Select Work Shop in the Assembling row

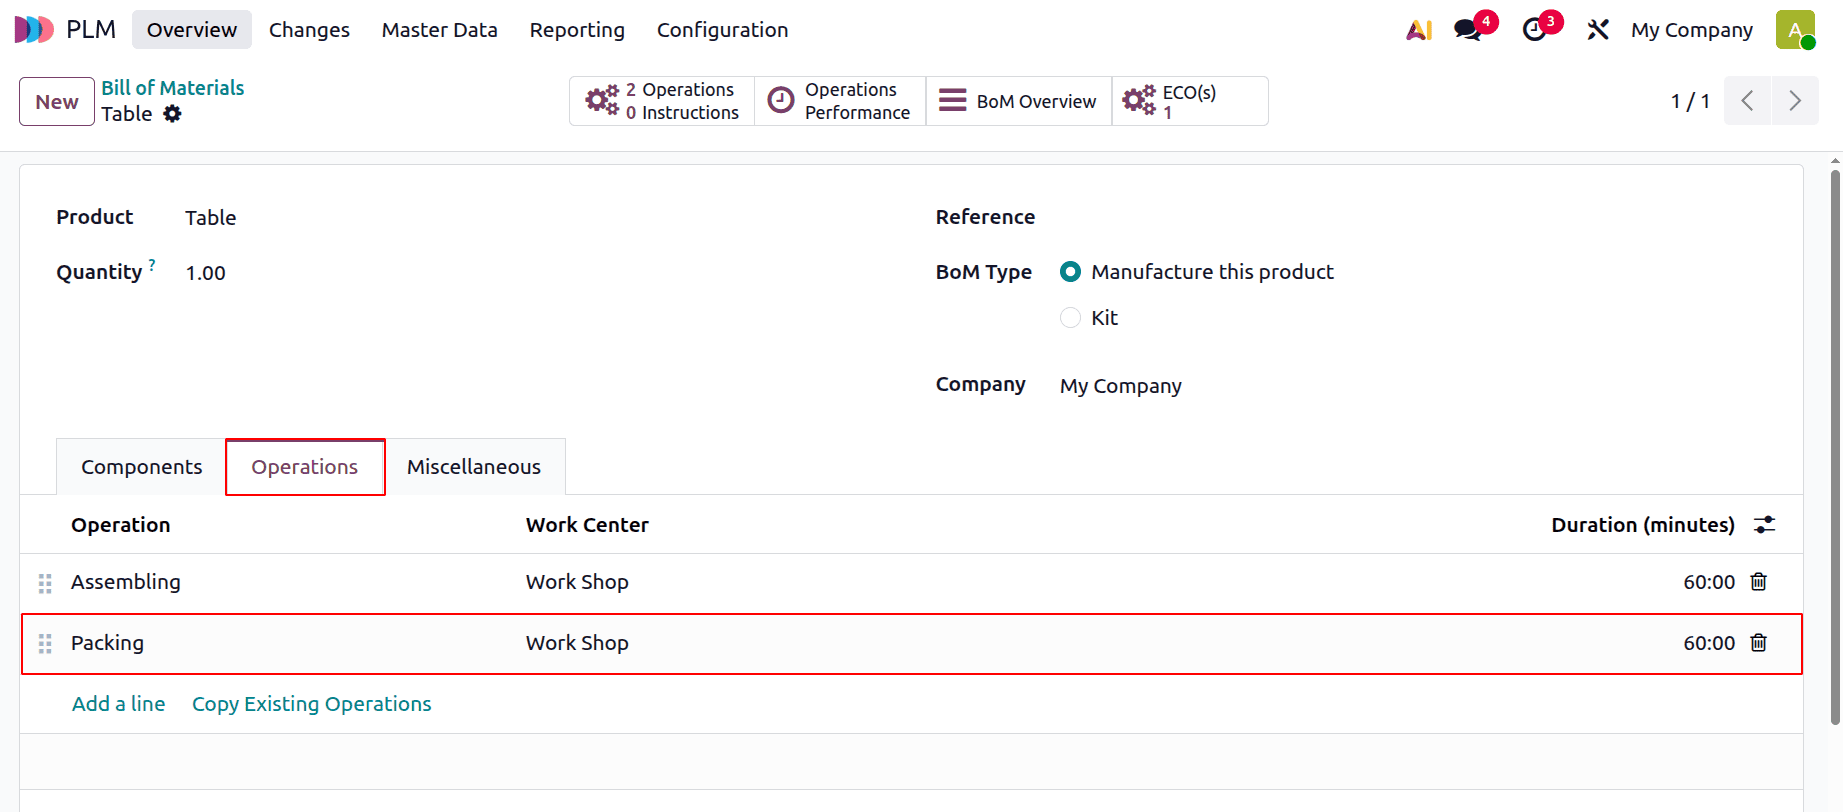tap(577, 582)
